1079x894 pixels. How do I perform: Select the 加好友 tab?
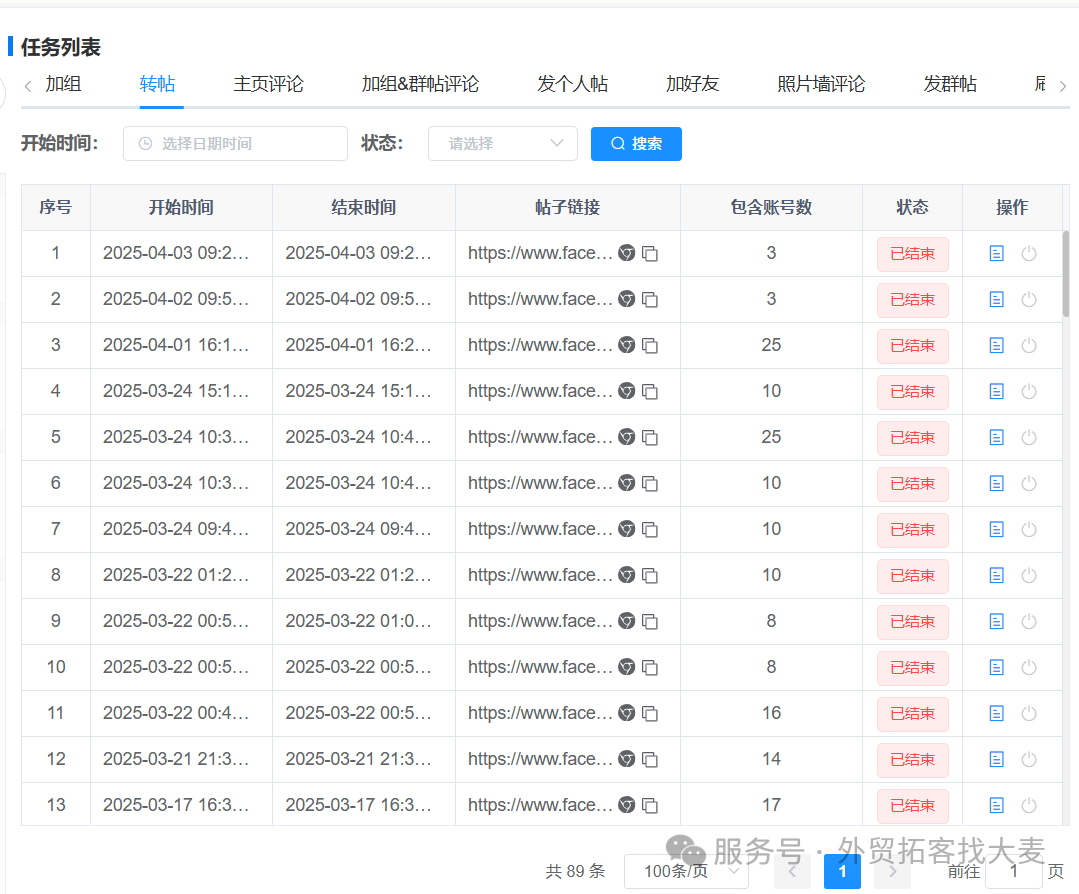pyautogui.click(x=692, y=84)
